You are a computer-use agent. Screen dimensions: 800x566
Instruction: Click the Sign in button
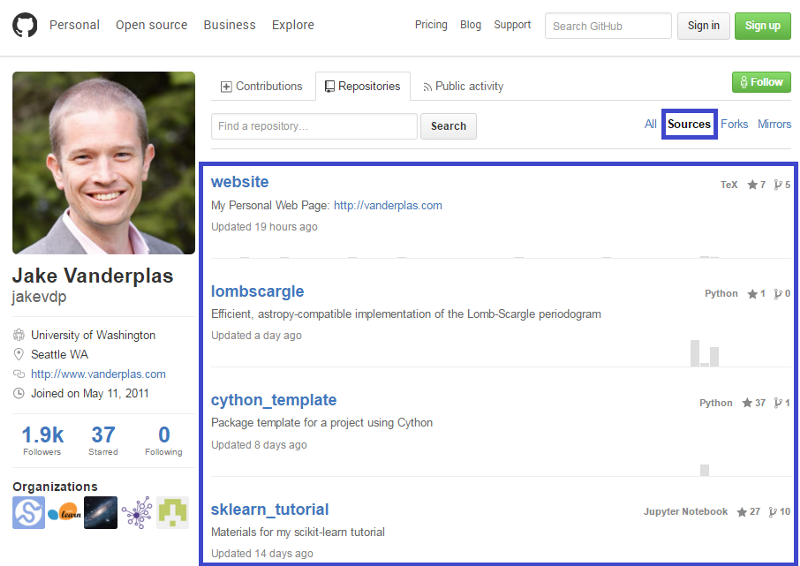704,26
